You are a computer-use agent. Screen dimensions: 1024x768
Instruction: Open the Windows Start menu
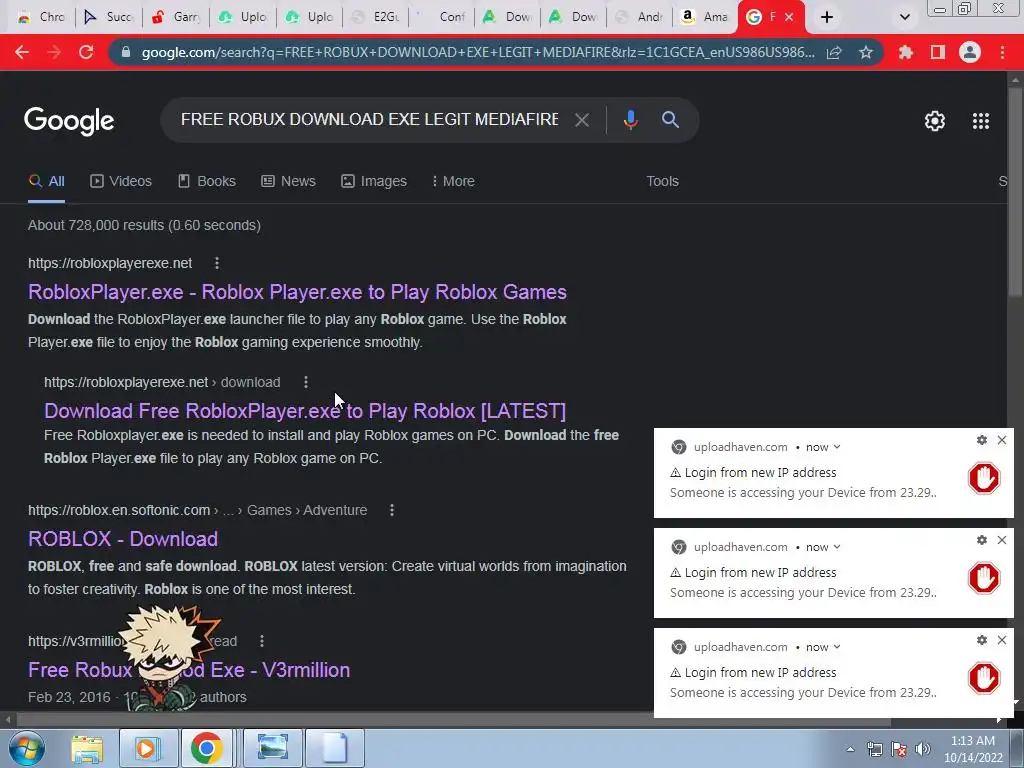26,748
